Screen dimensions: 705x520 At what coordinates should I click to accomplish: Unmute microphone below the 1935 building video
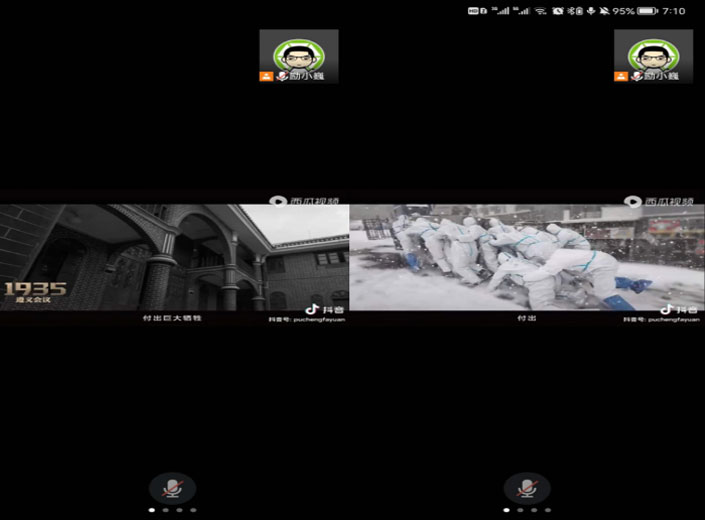coord(172,488)
